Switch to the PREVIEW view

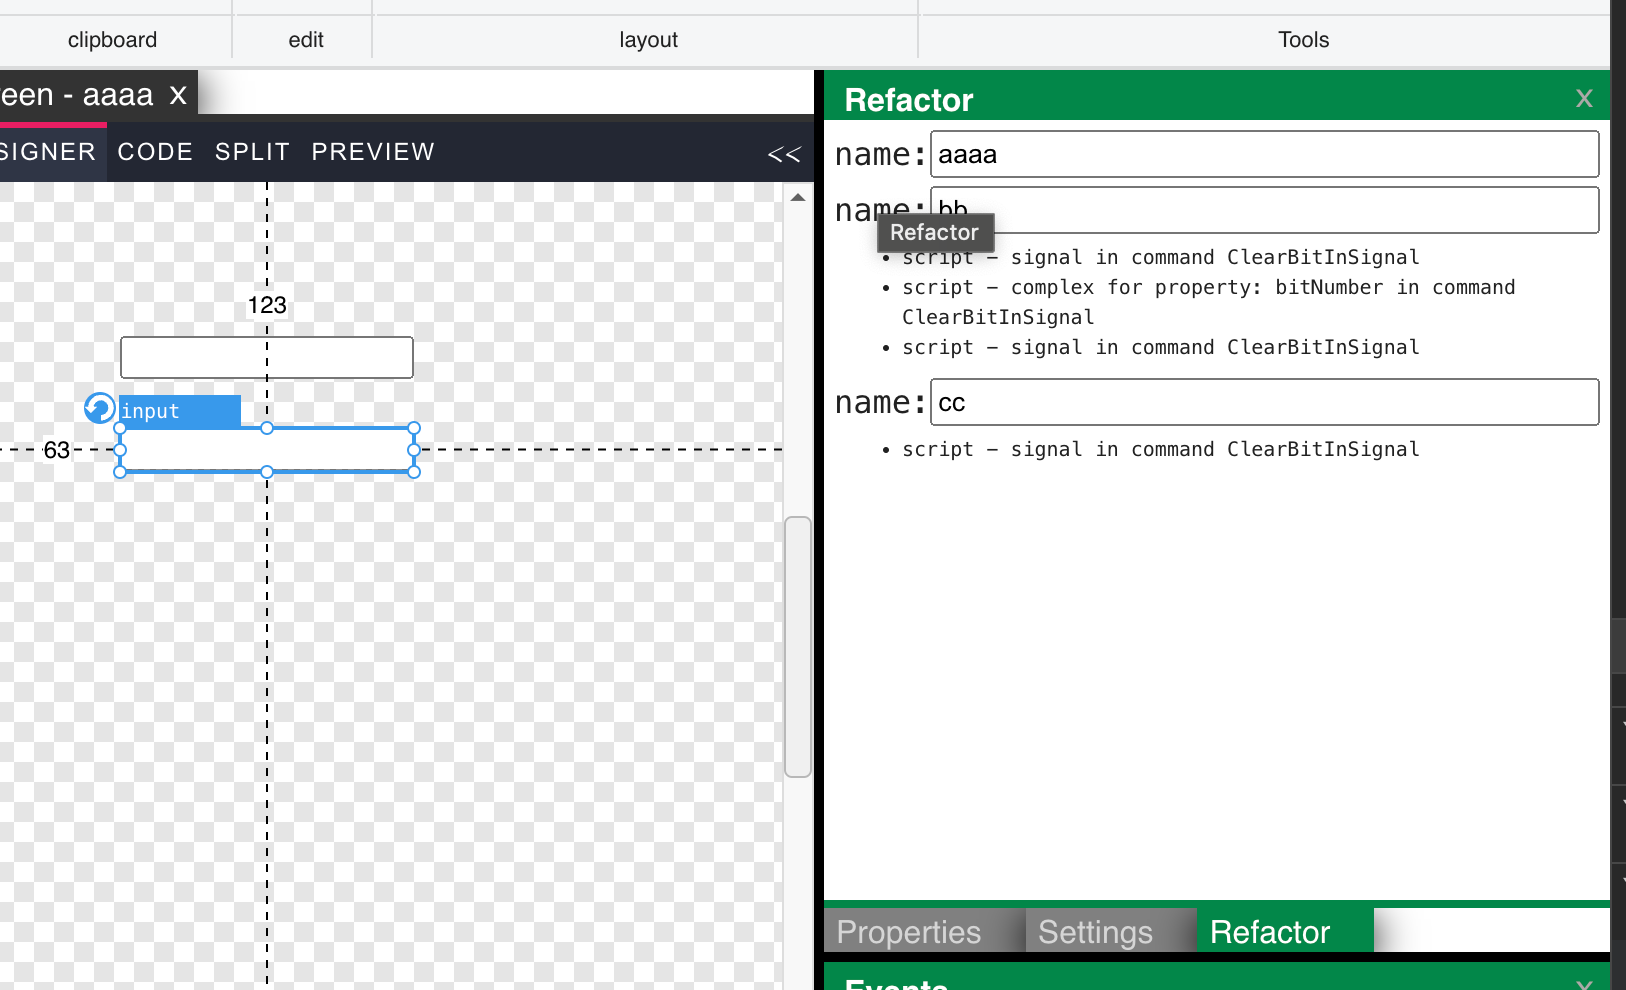373,152
